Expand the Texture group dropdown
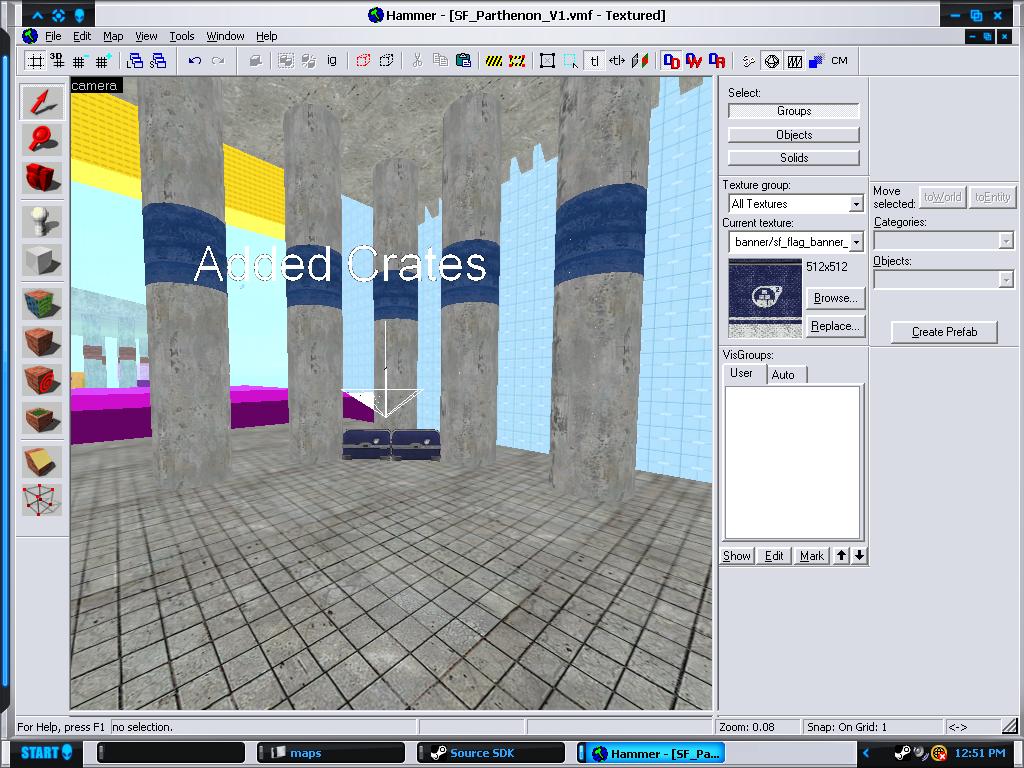The width and height of the screenshot is (1024, 768). [855, 204]
